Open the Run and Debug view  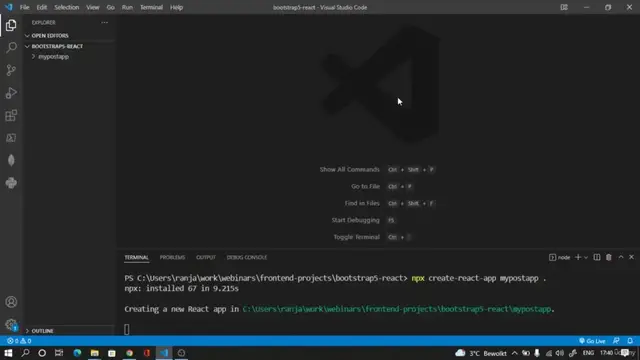click(11, 93)
